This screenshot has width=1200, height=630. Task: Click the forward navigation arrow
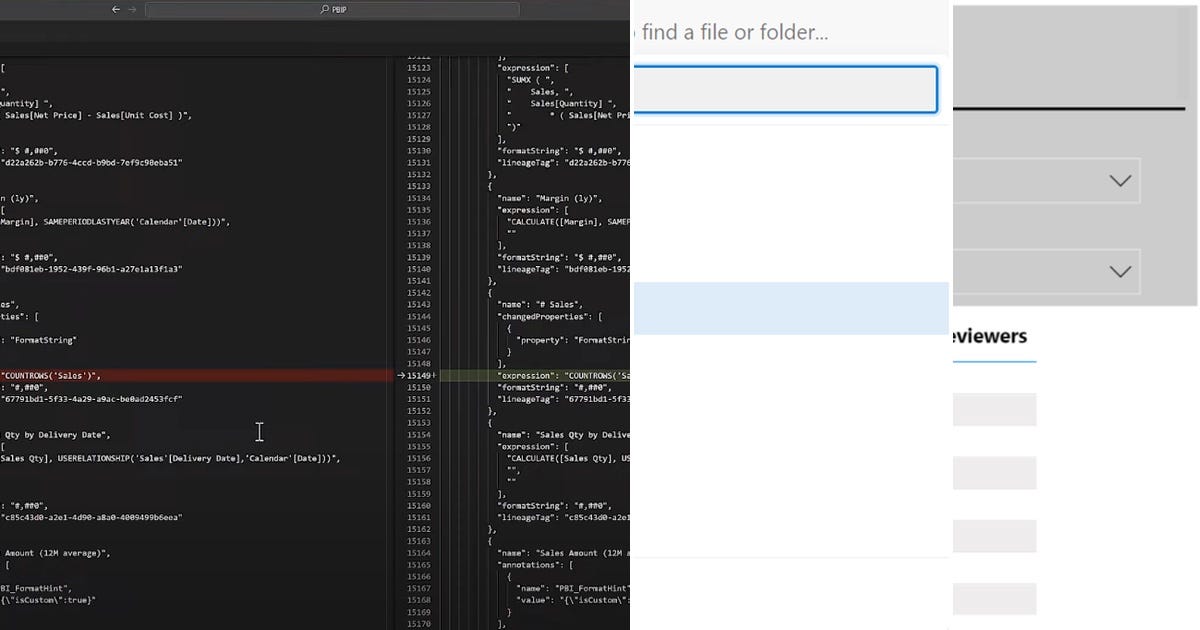(131, 8)
